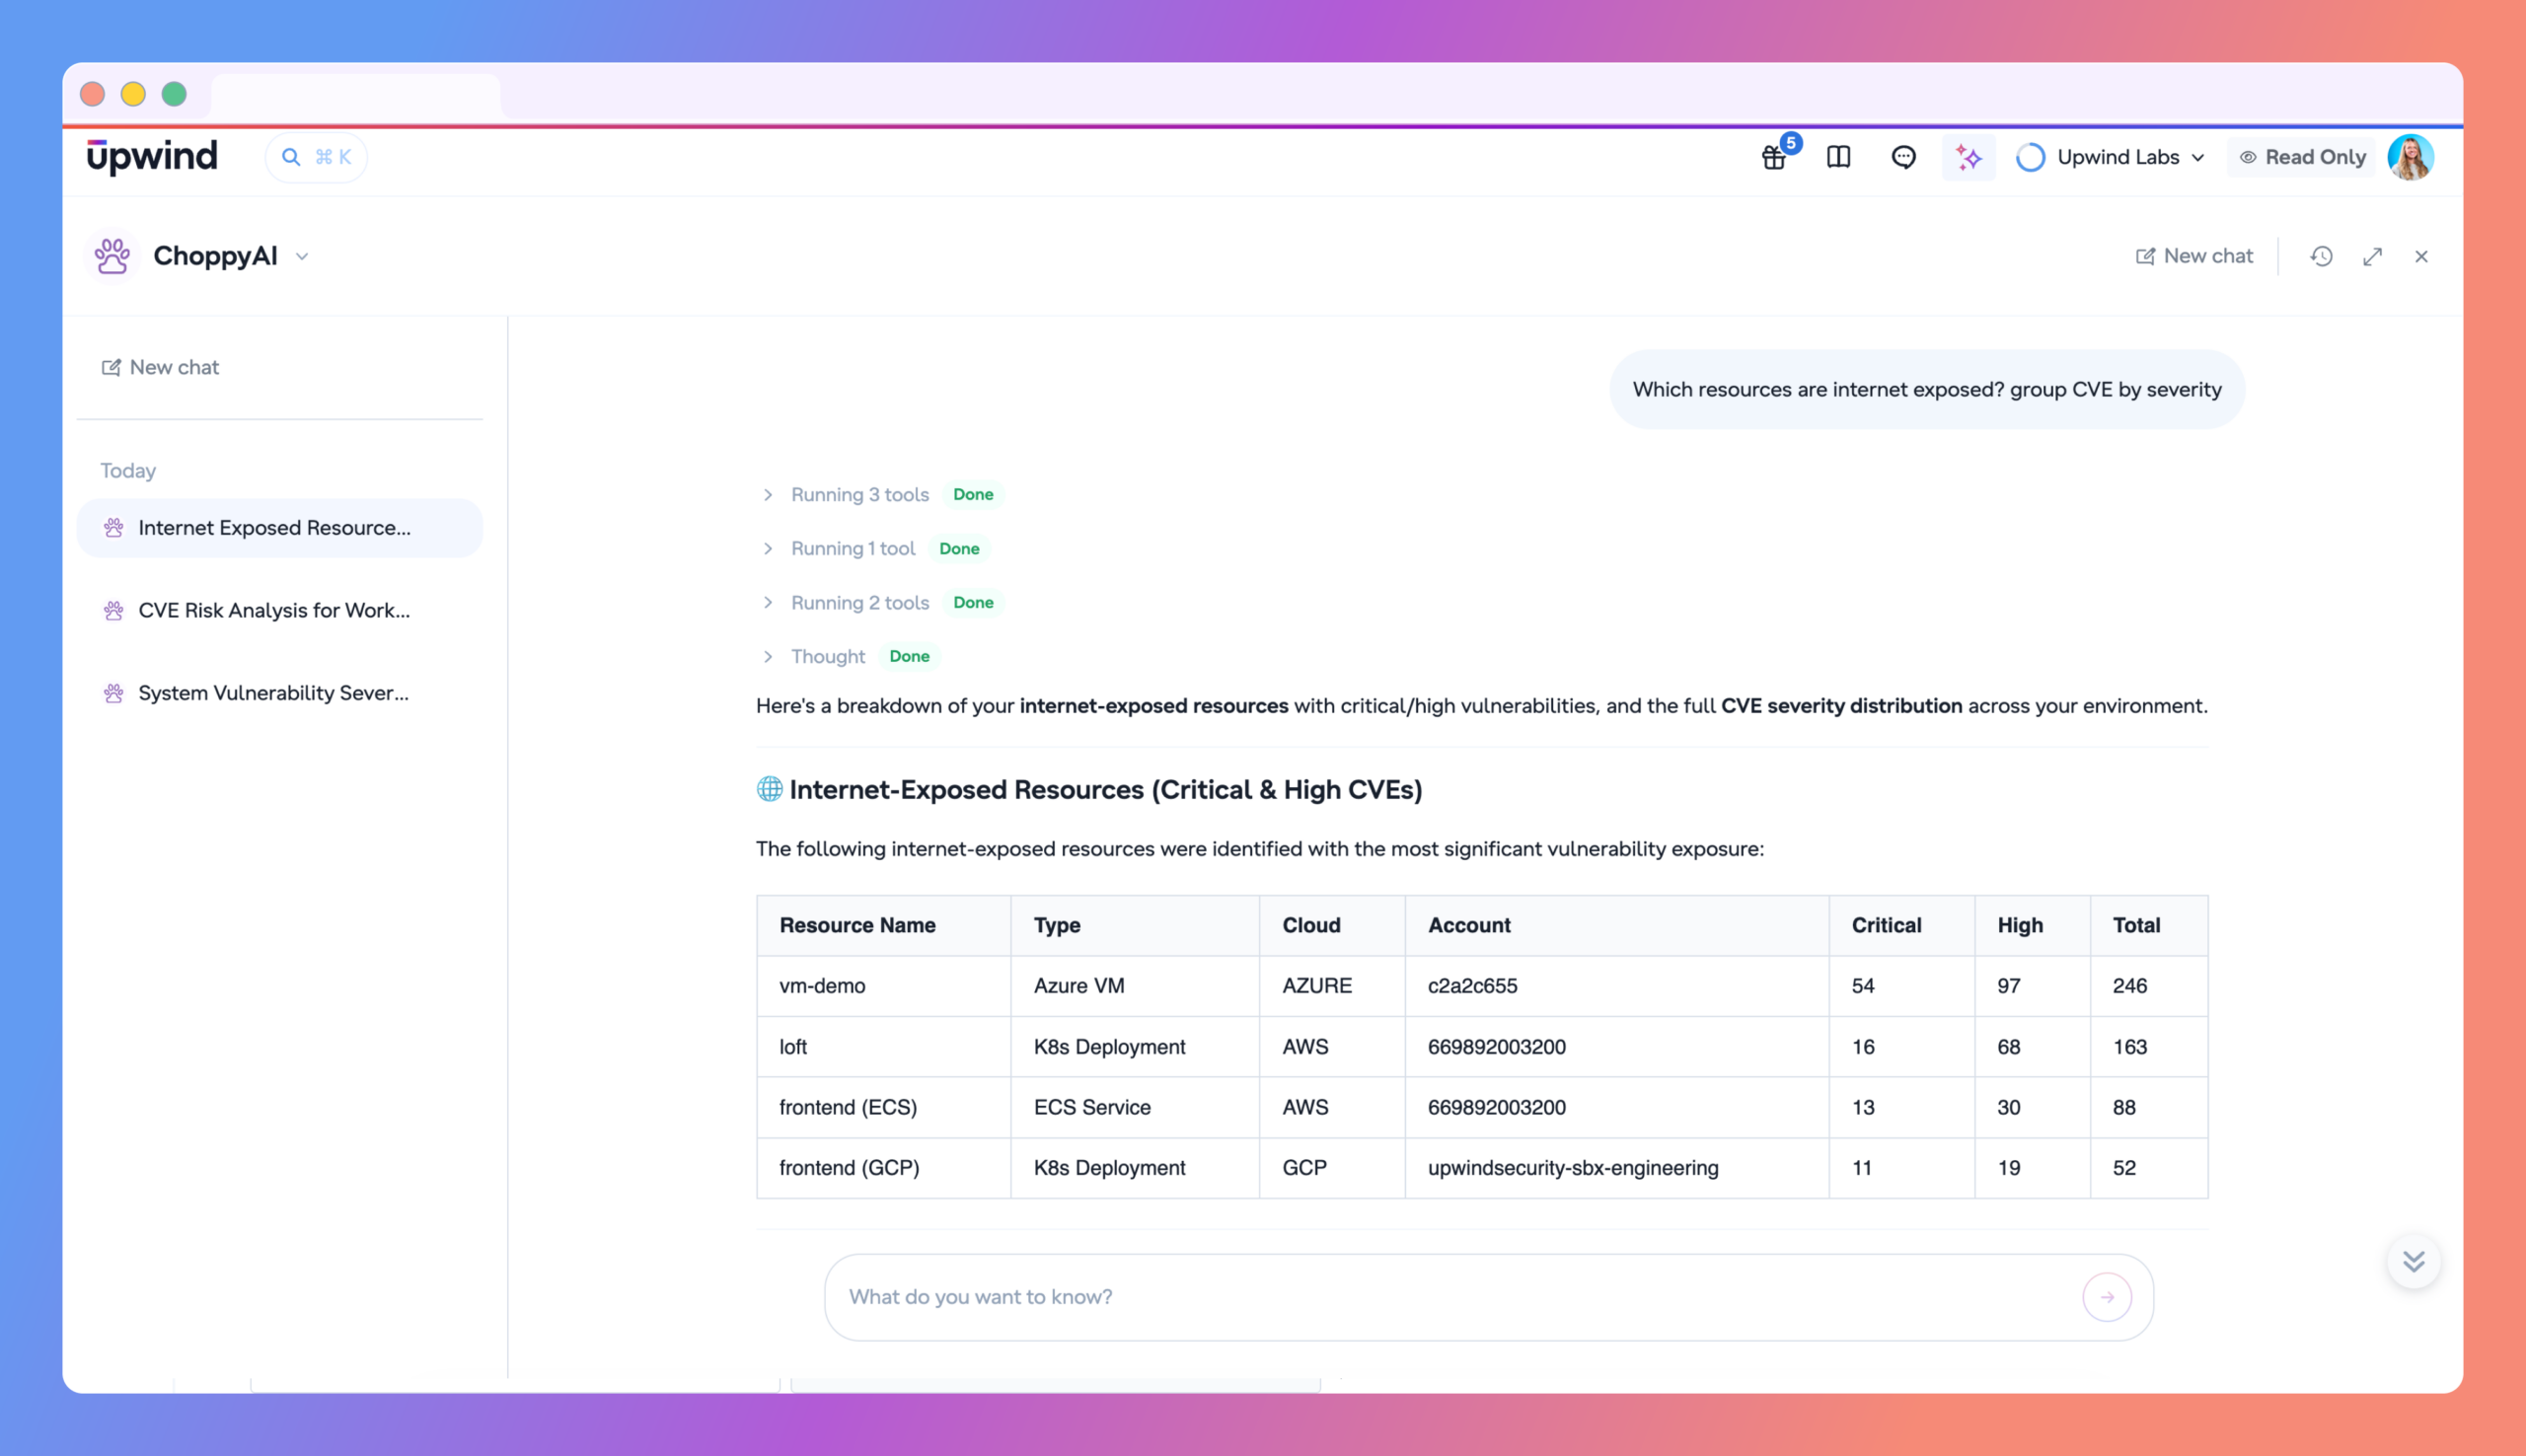Image resolution: width=2526 pixels, height=1456 pixels.
Task: Open the ChoppyAI paw icon
Action: [x=112, y=256]
